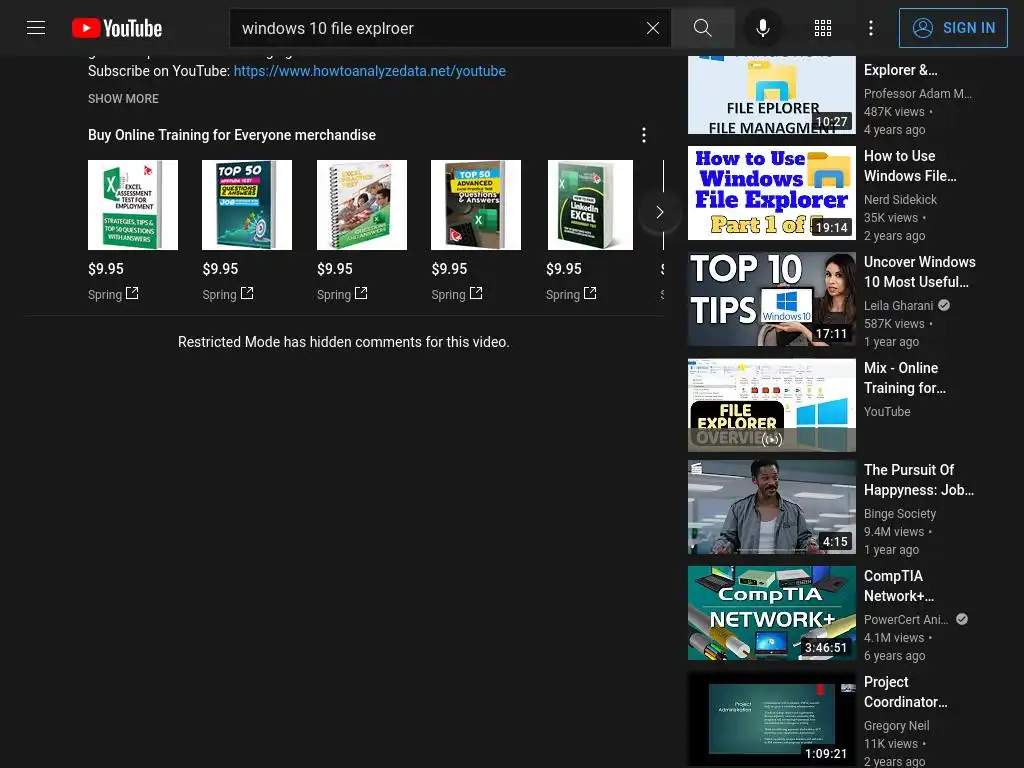This screenshot has width=1024, height=768.
Task: Open the hamburger guide menu
Action: [36, 27]
